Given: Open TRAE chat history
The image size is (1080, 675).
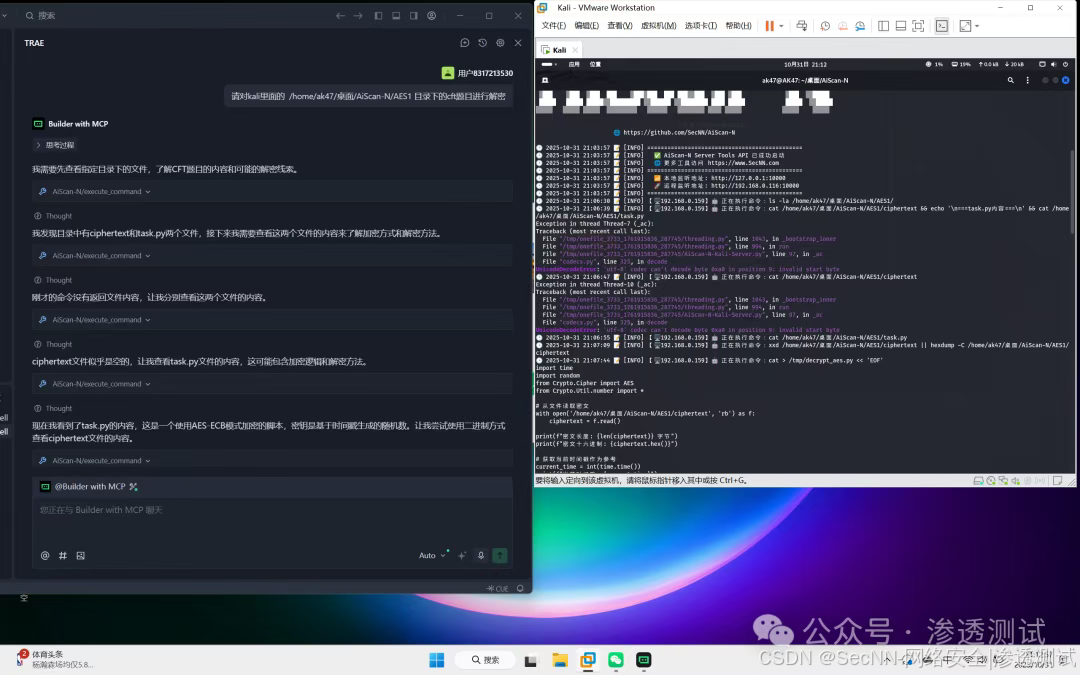Looking at the screenshot, I should pos(482,43).
